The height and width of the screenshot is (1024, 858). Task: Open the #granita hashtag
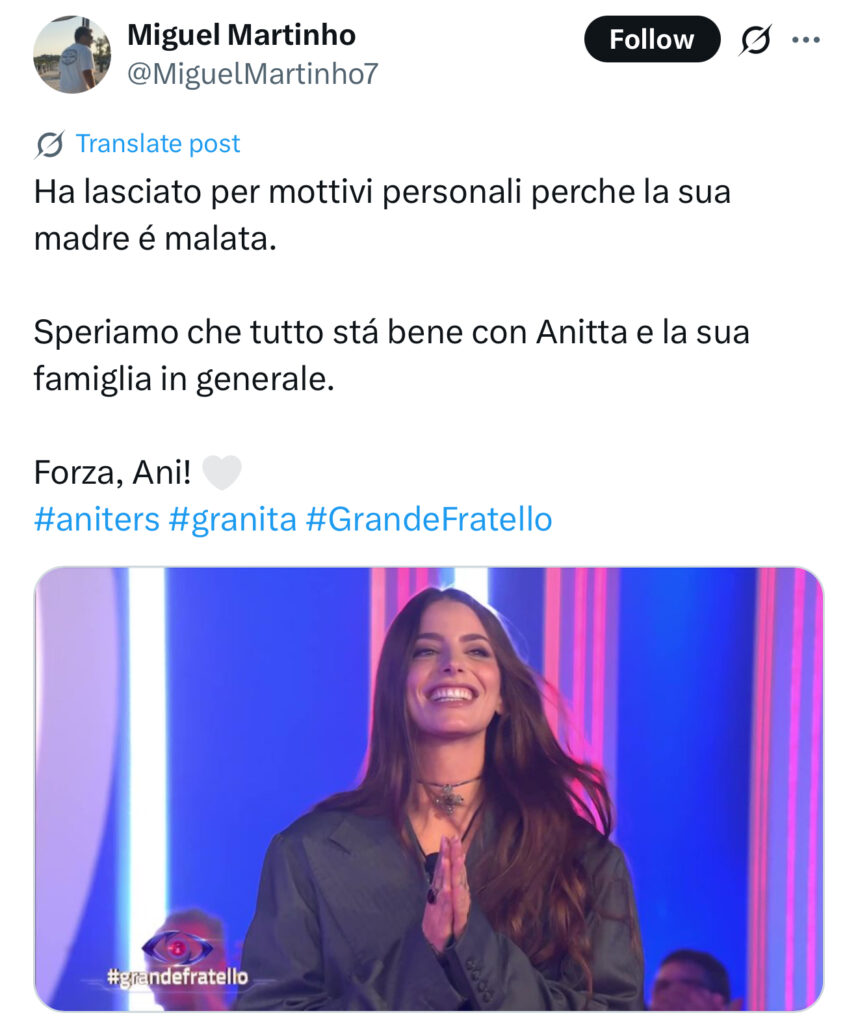(x=230, y=520)
